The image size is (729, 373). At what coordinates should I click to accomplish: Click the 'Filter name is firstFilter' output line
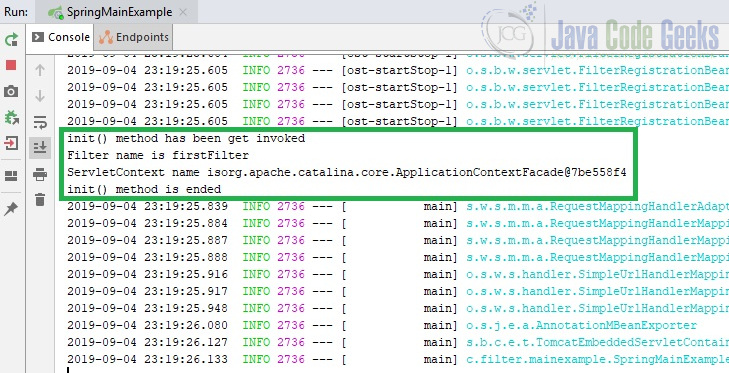tap(158, 155)
